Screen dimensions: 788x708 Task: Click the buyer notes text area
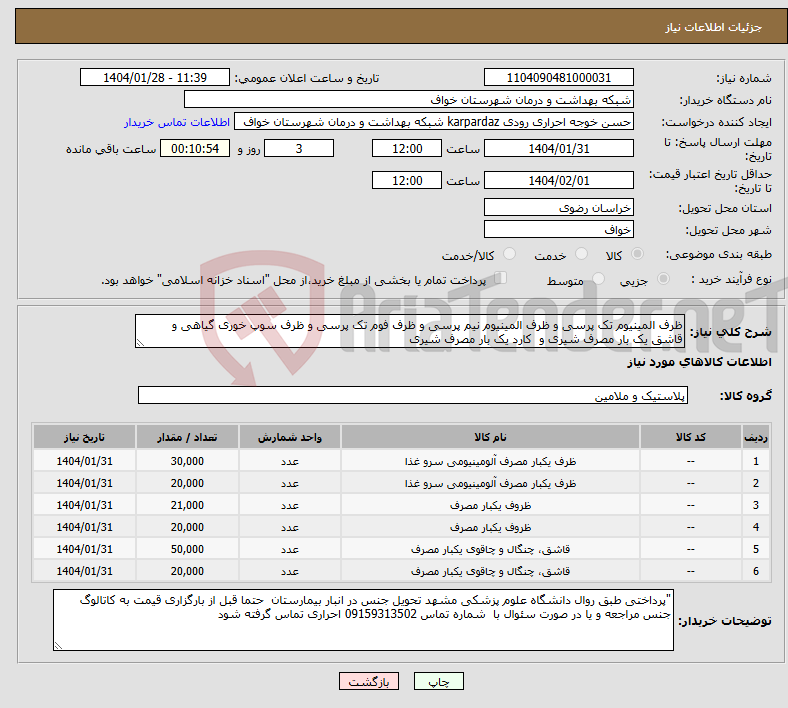pos(363,620)
